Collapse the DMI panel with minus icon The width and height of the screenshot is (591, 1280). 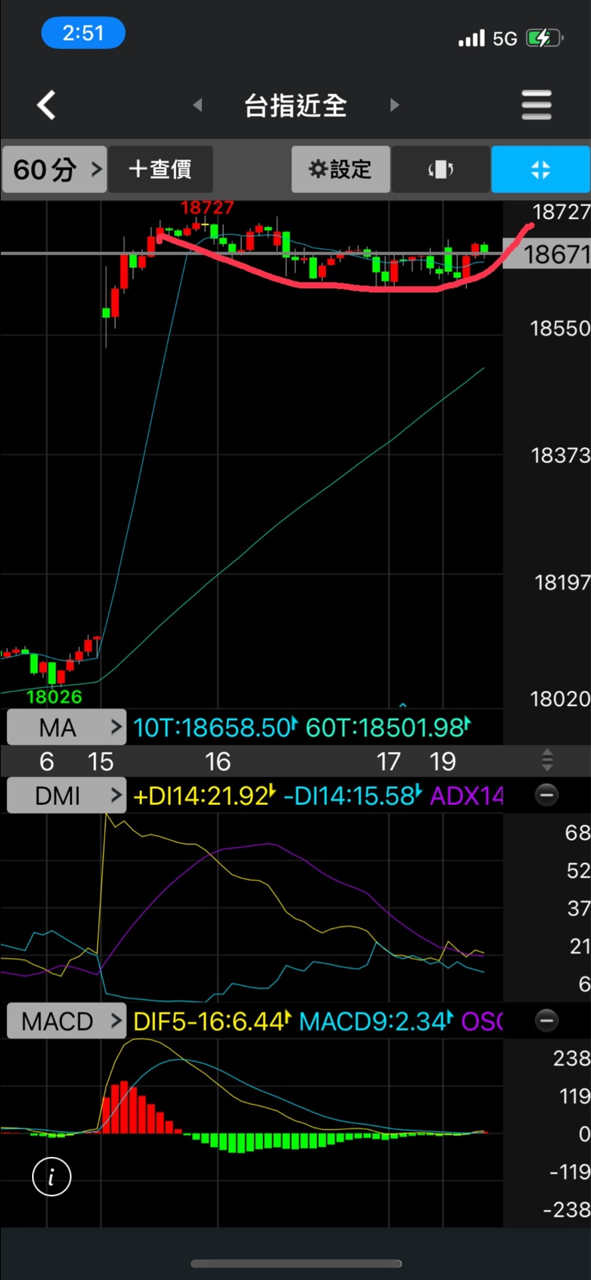tap(547, 796)
